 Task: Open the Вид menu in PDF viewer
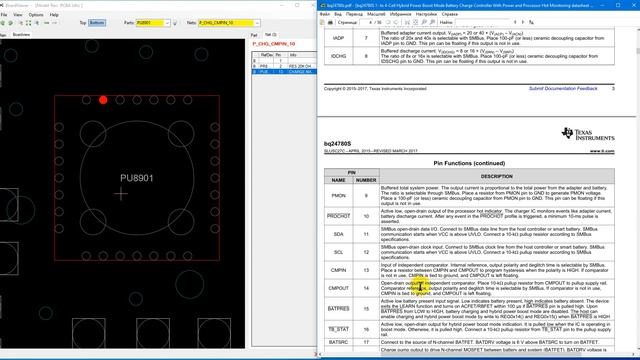338,14
